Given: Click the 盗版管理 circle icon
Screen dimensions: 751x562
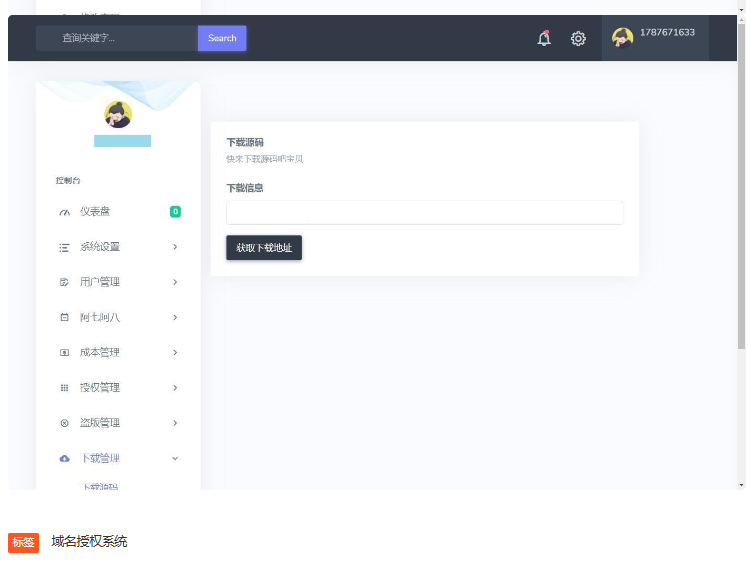Looking at the screenshot, I should [x=65, y=423].
